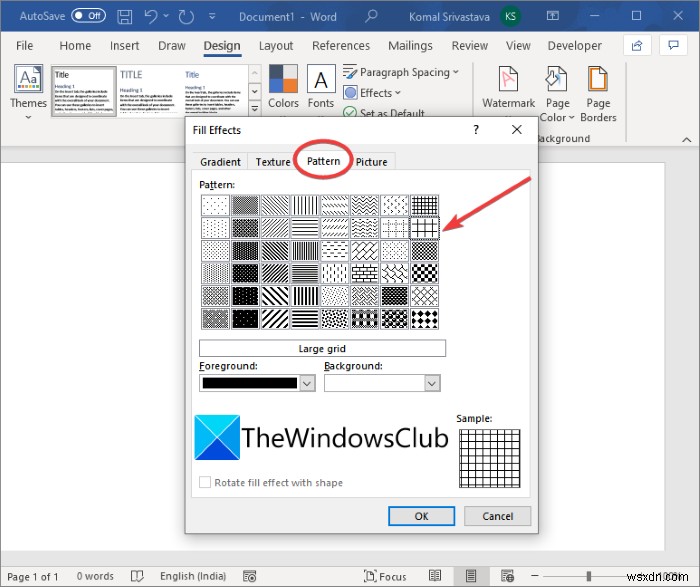
Task: Click the OK button
Action: point(421,516)
